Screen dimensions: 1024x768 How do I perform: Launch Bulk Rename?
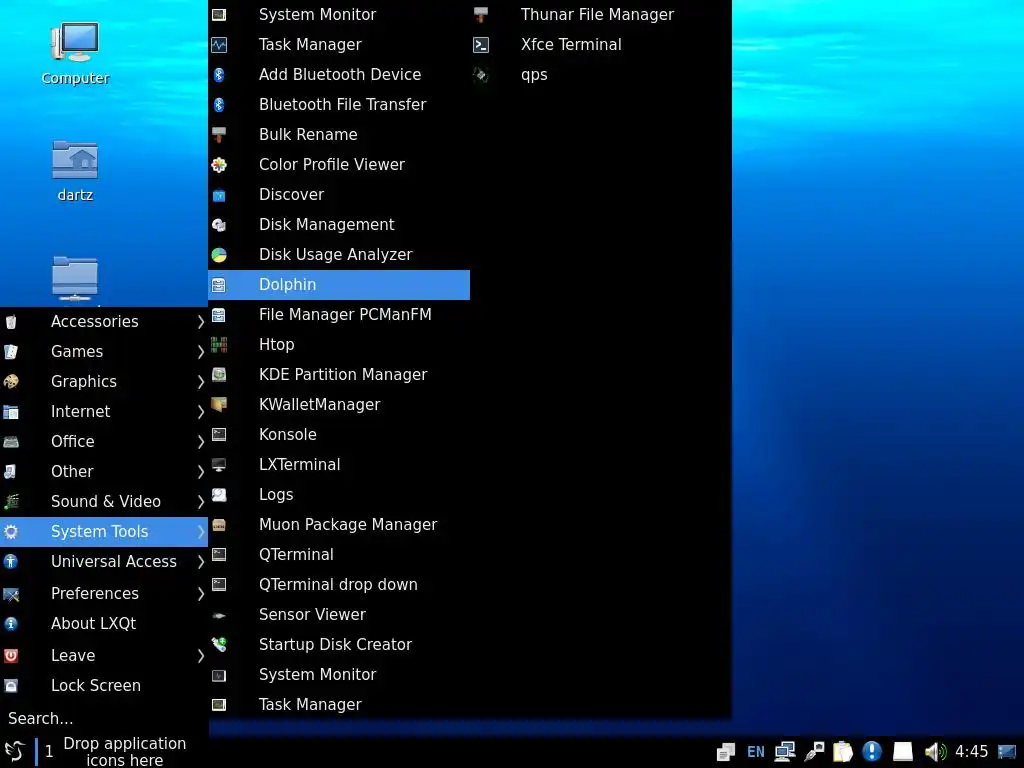[339, 135]
